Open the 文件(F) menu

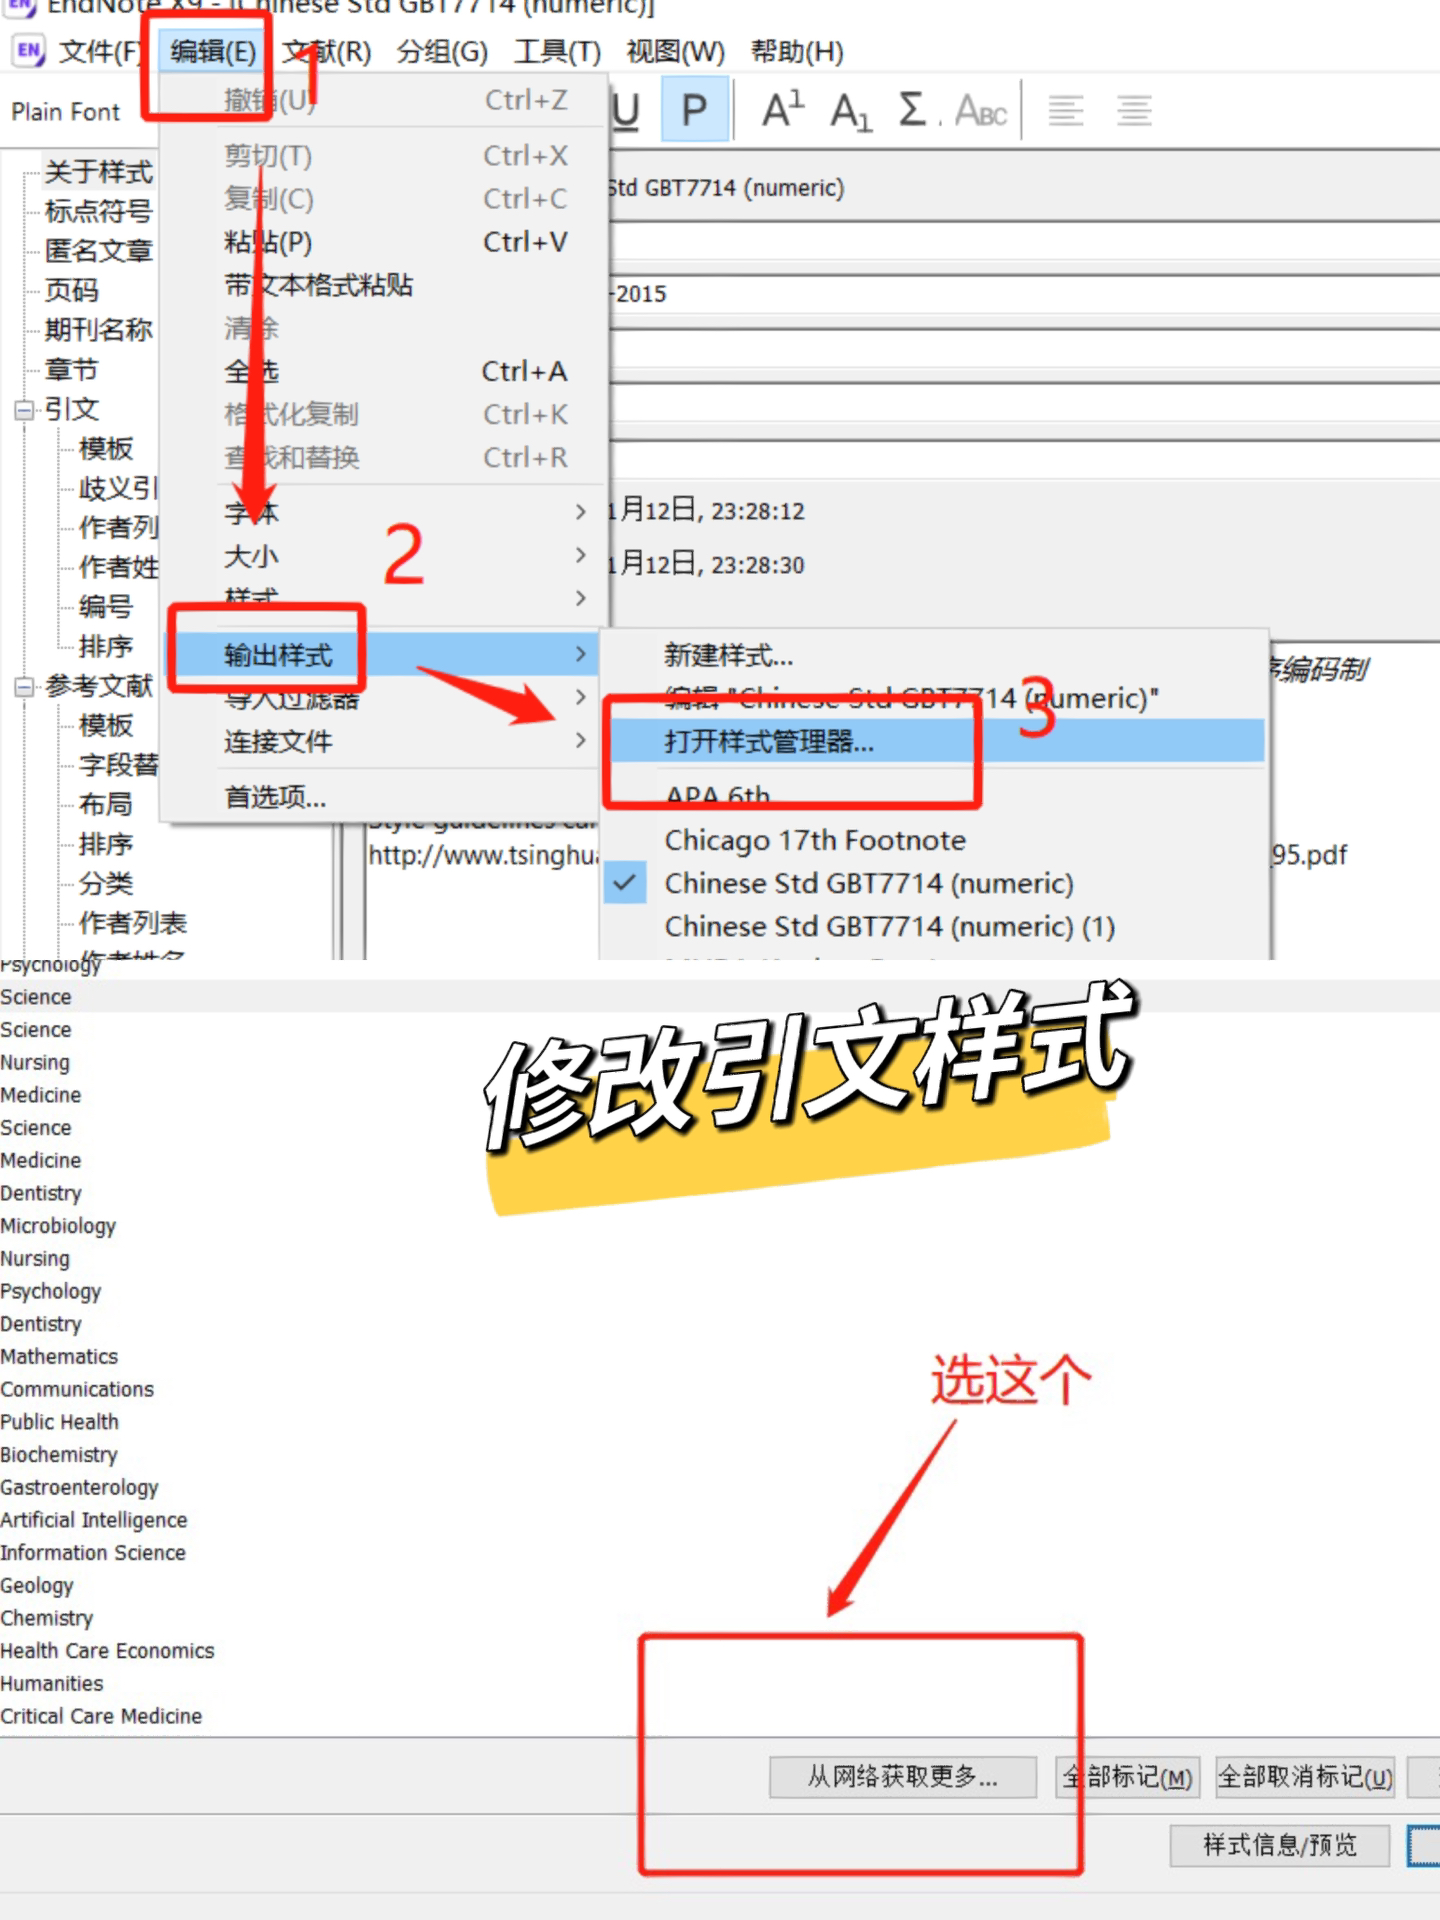click(99, 52)
